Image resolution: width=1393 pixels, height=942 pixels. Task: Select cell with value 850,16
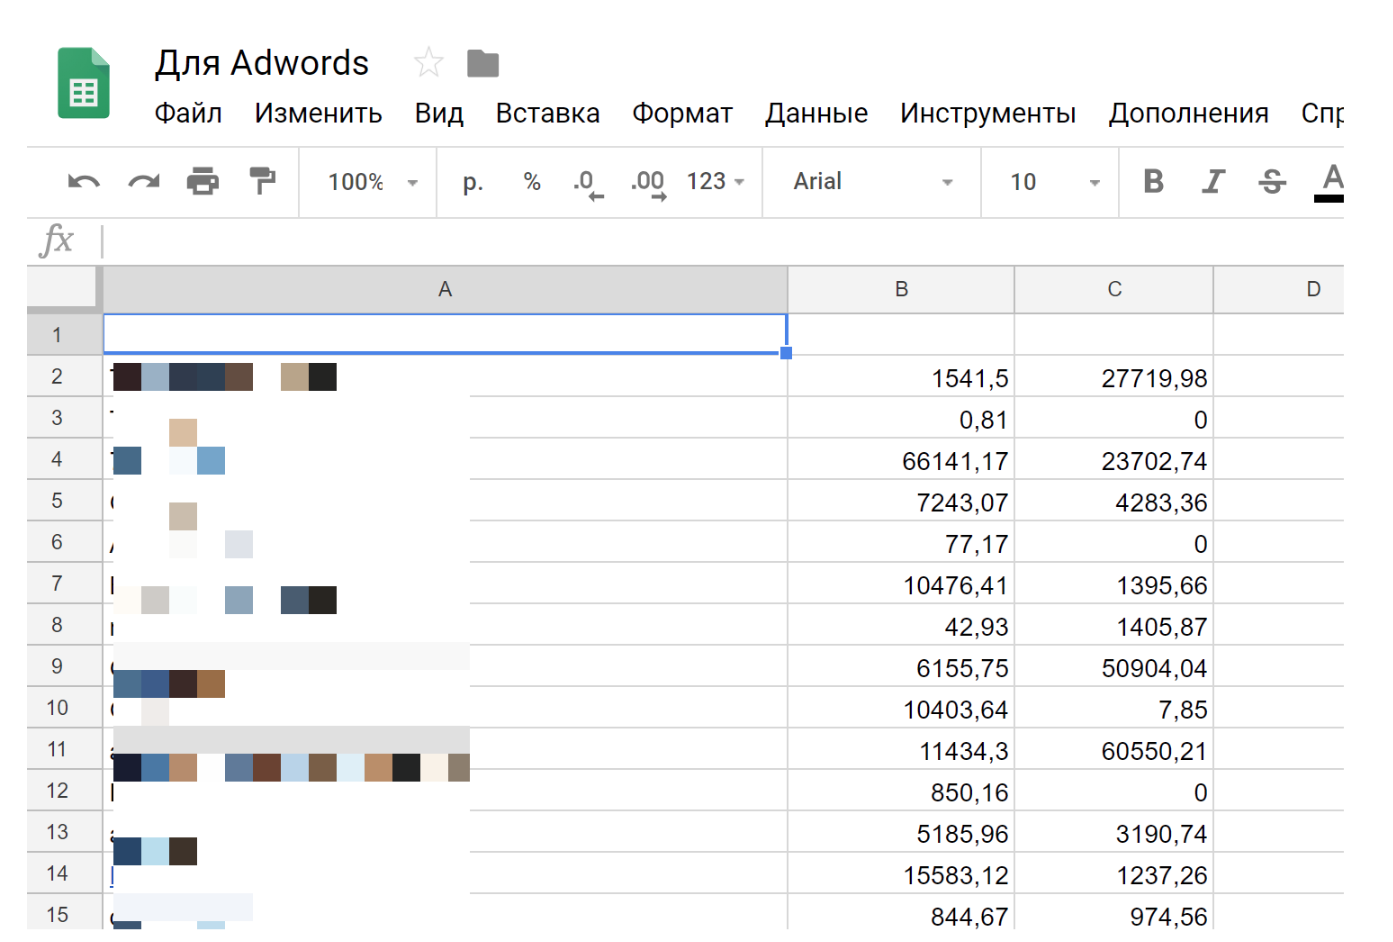click(x=901, y=791)
